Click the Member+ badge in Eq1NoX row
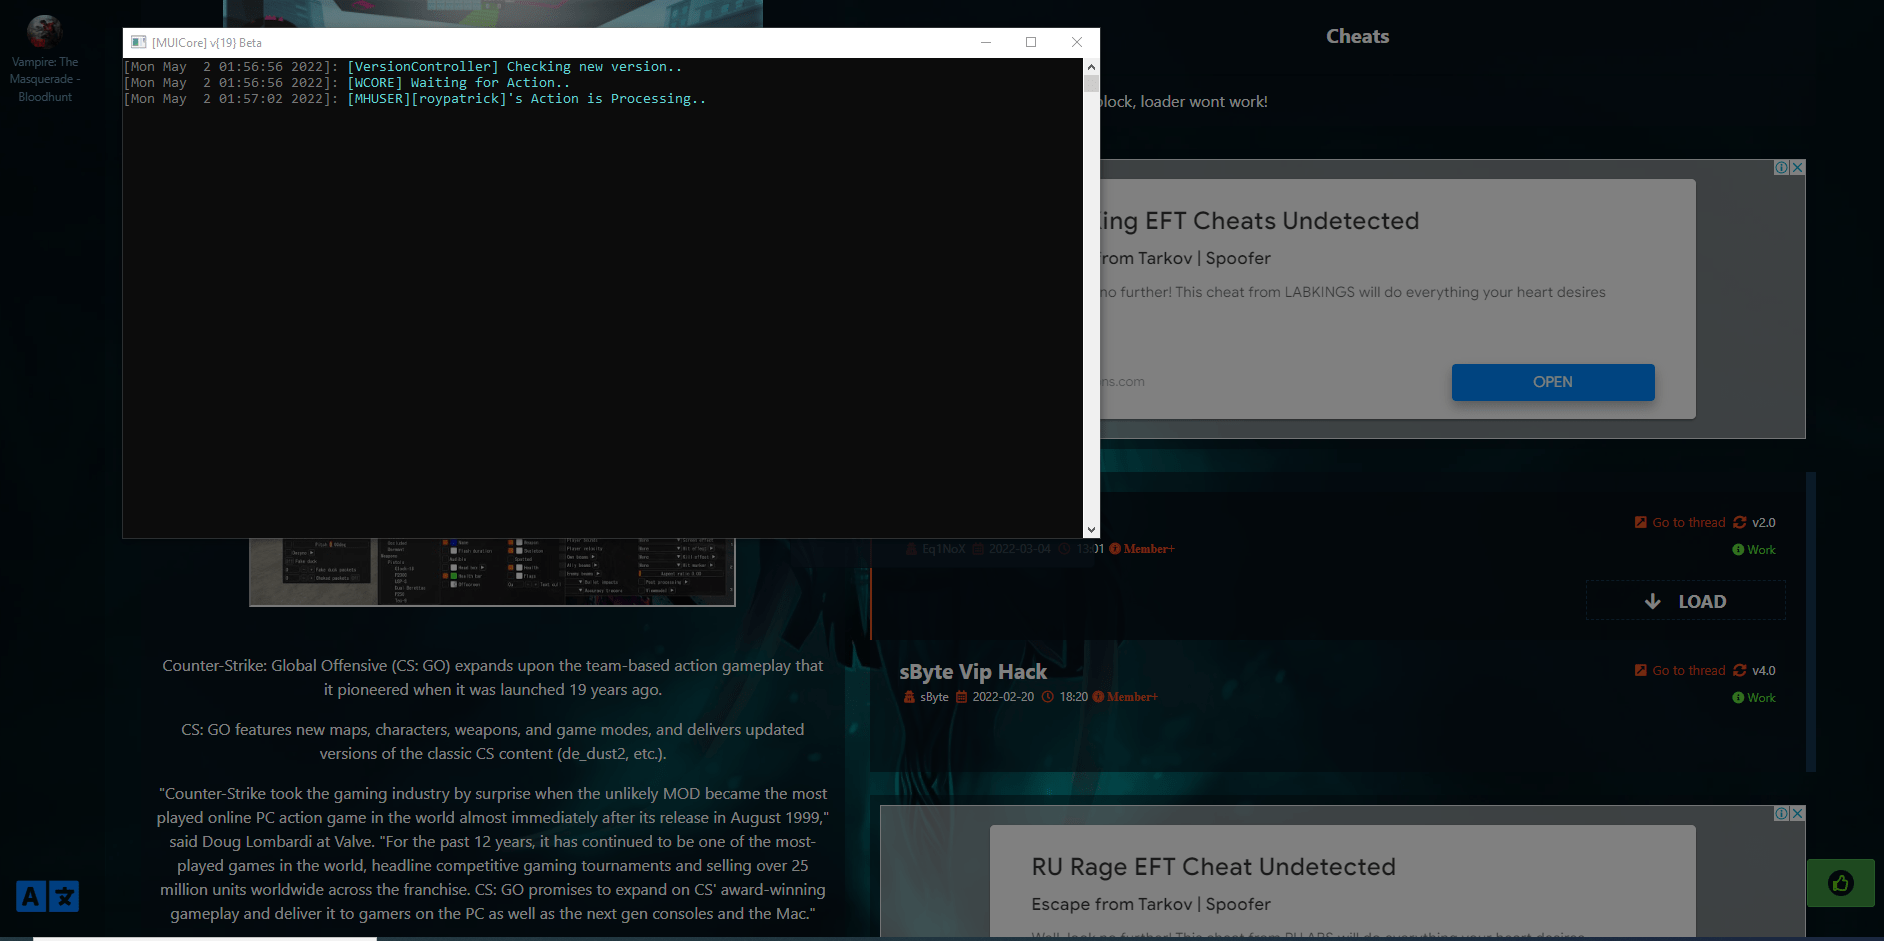 click(1142, 549)
